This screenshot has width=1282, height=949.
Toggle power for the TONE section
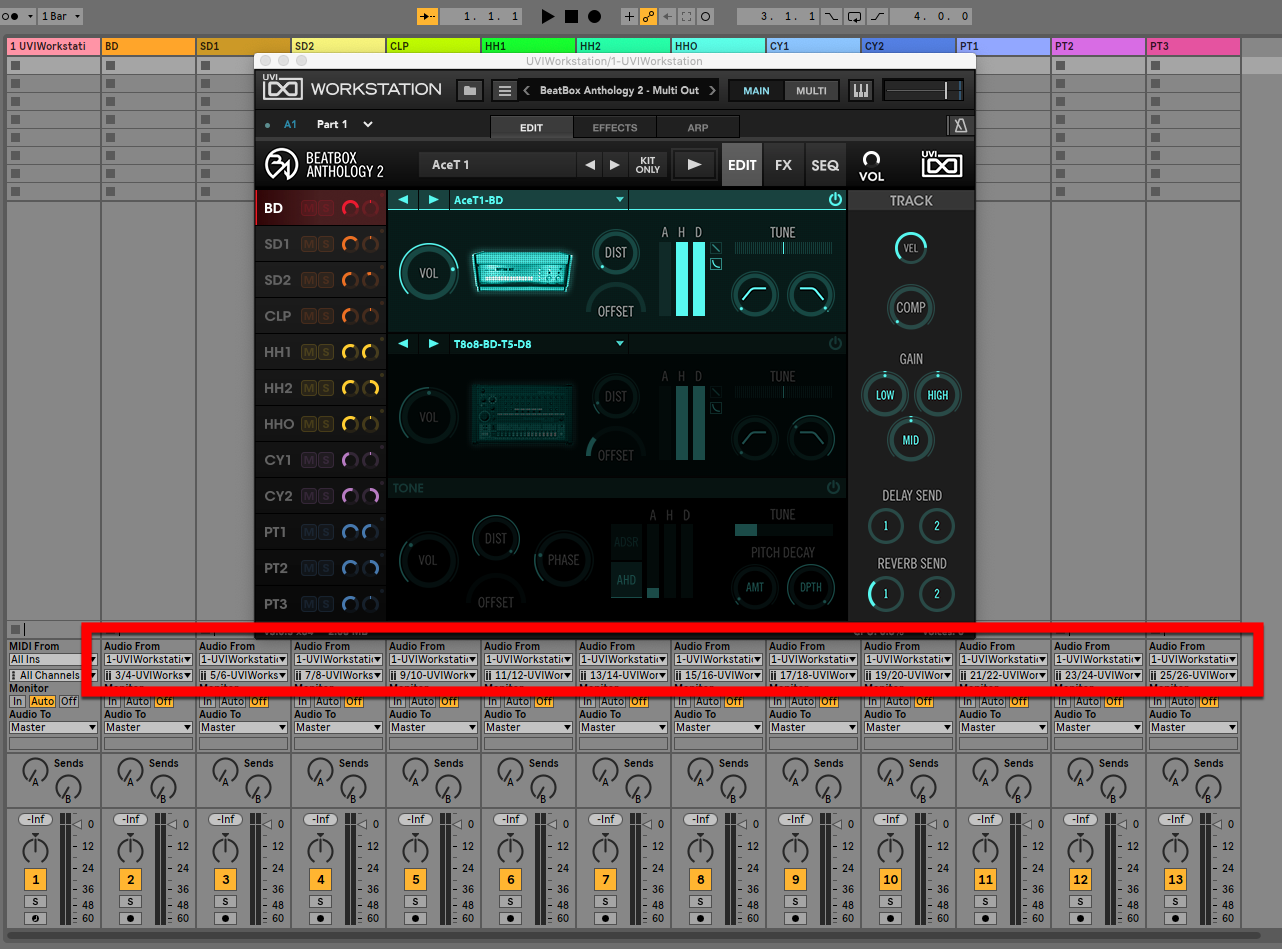click(x=835, y=487)
